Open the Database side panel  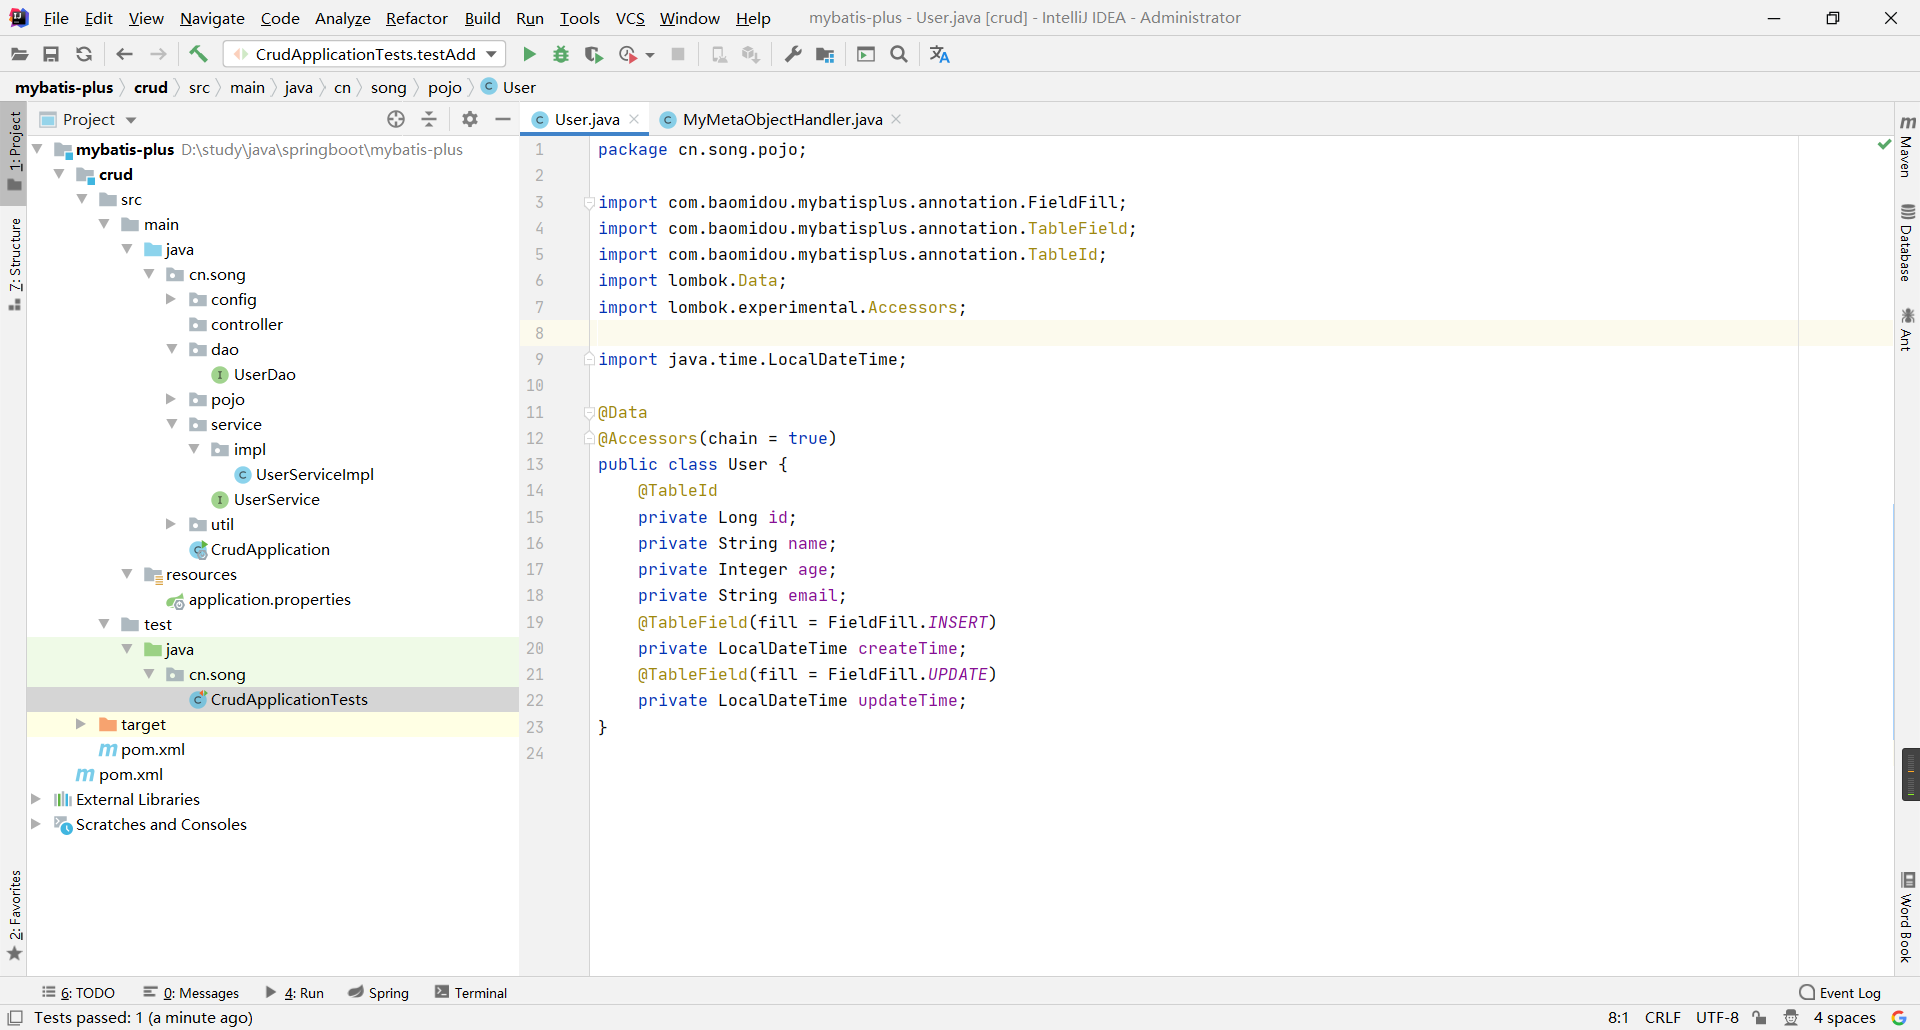1907,243
